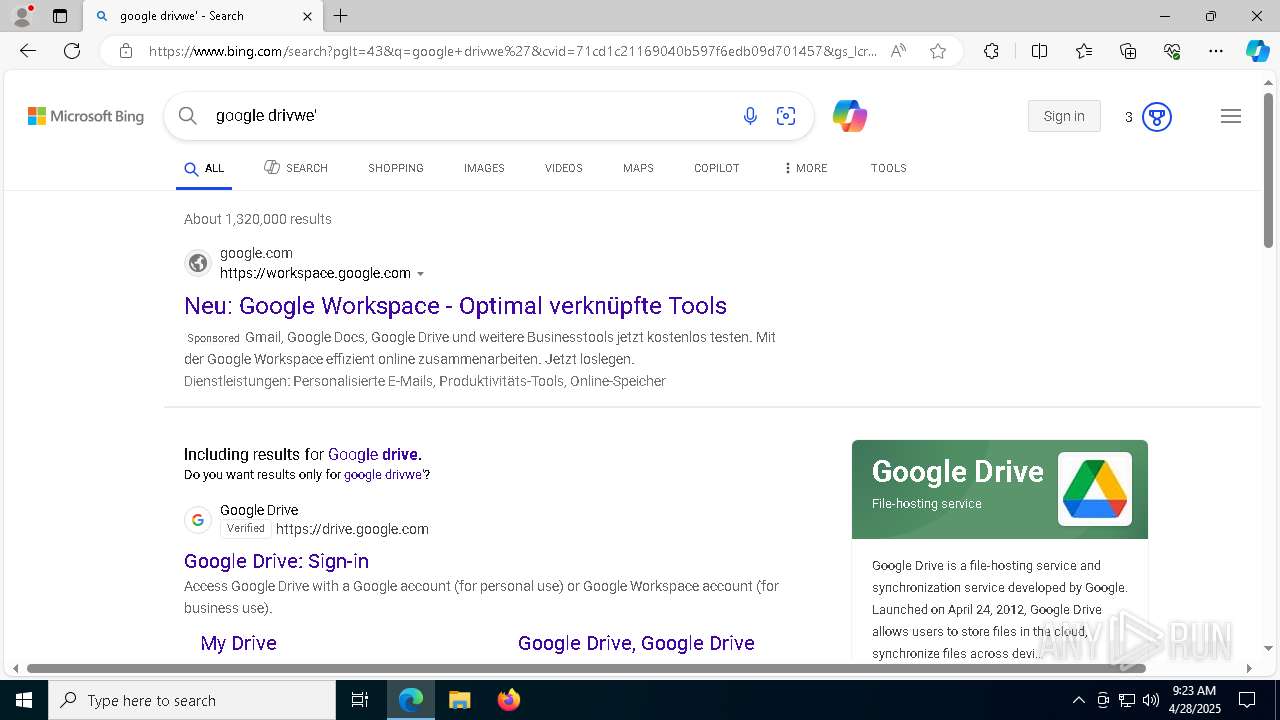Open the colorful Copilot icon beside search box

coord(850,116)
